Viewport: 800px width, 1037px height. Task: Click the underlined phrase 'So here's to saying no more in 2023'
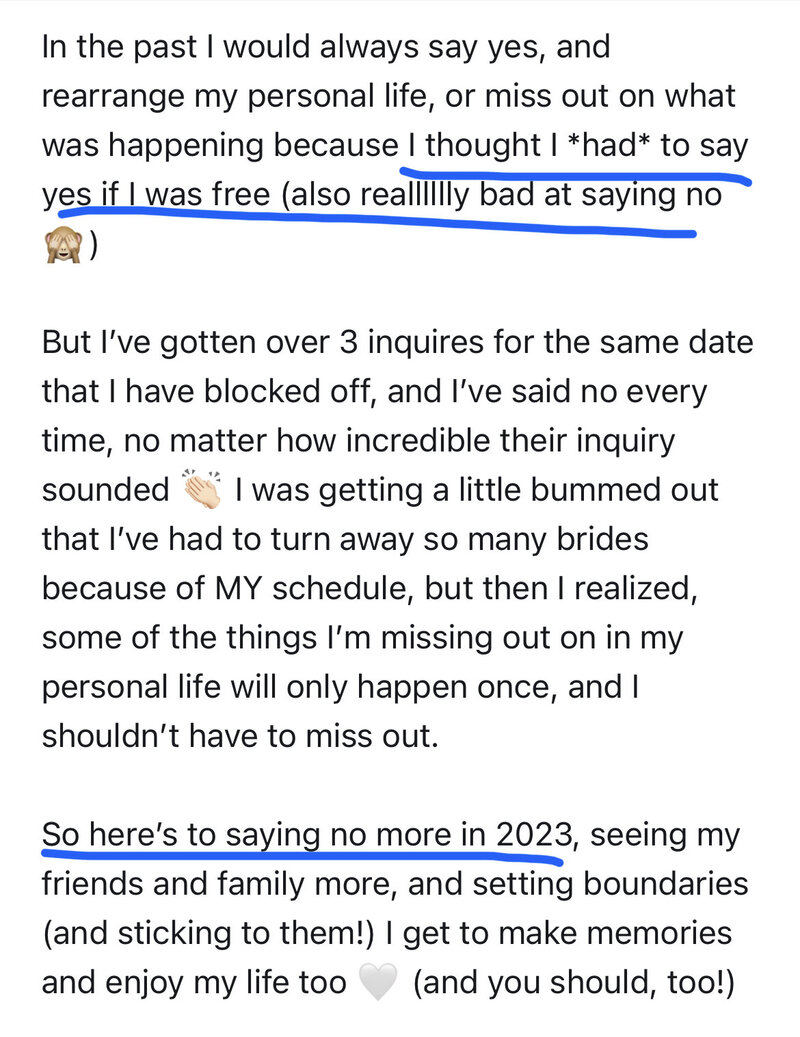click(307, 835)
